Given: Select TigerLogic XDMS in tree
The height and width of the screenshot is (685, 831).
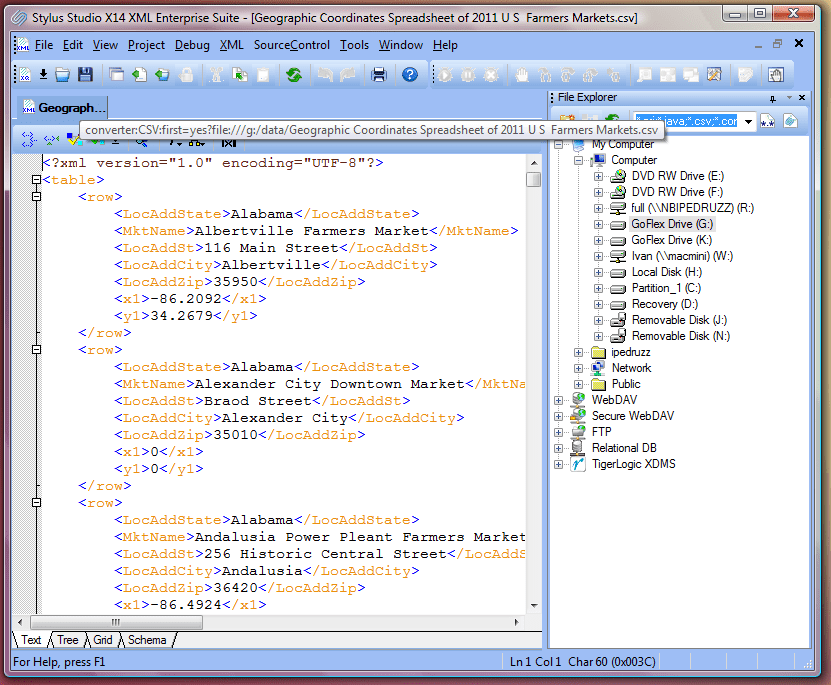Looking at the screenshot, I should [633, 465].
